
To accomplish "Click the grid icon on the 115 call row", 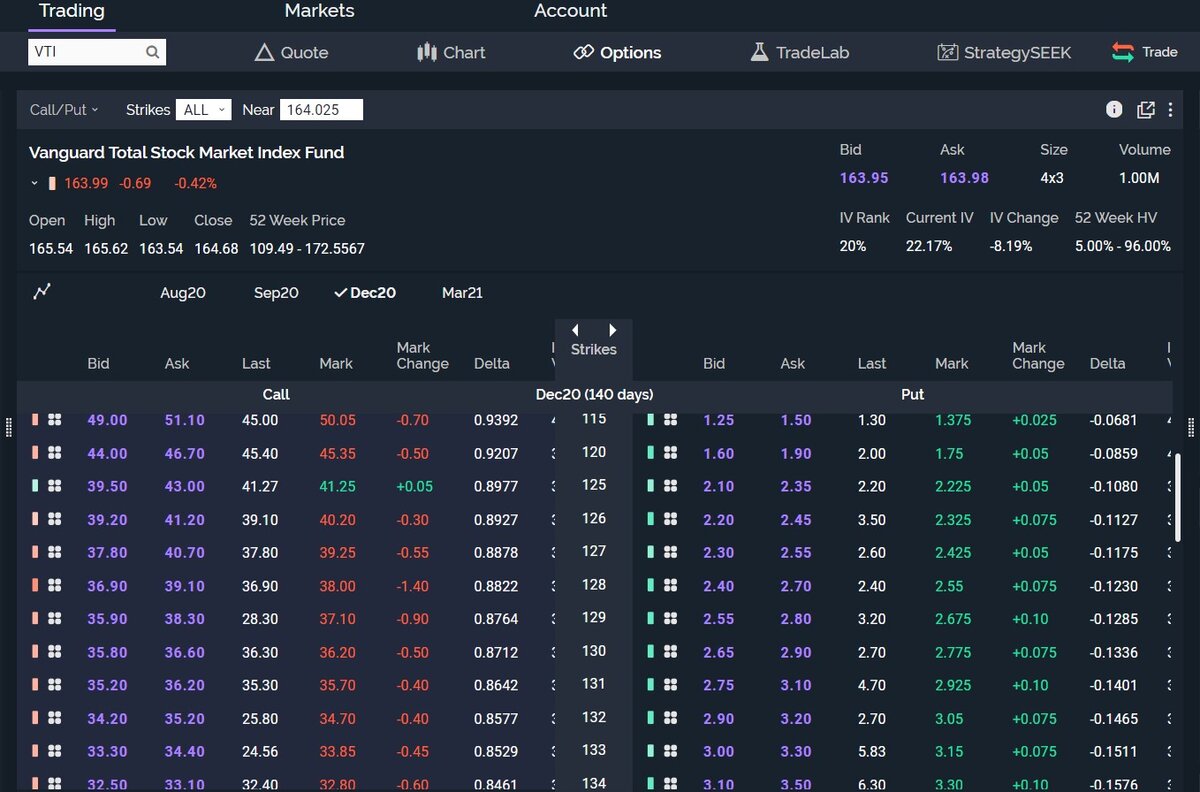I will click(55, 420).
